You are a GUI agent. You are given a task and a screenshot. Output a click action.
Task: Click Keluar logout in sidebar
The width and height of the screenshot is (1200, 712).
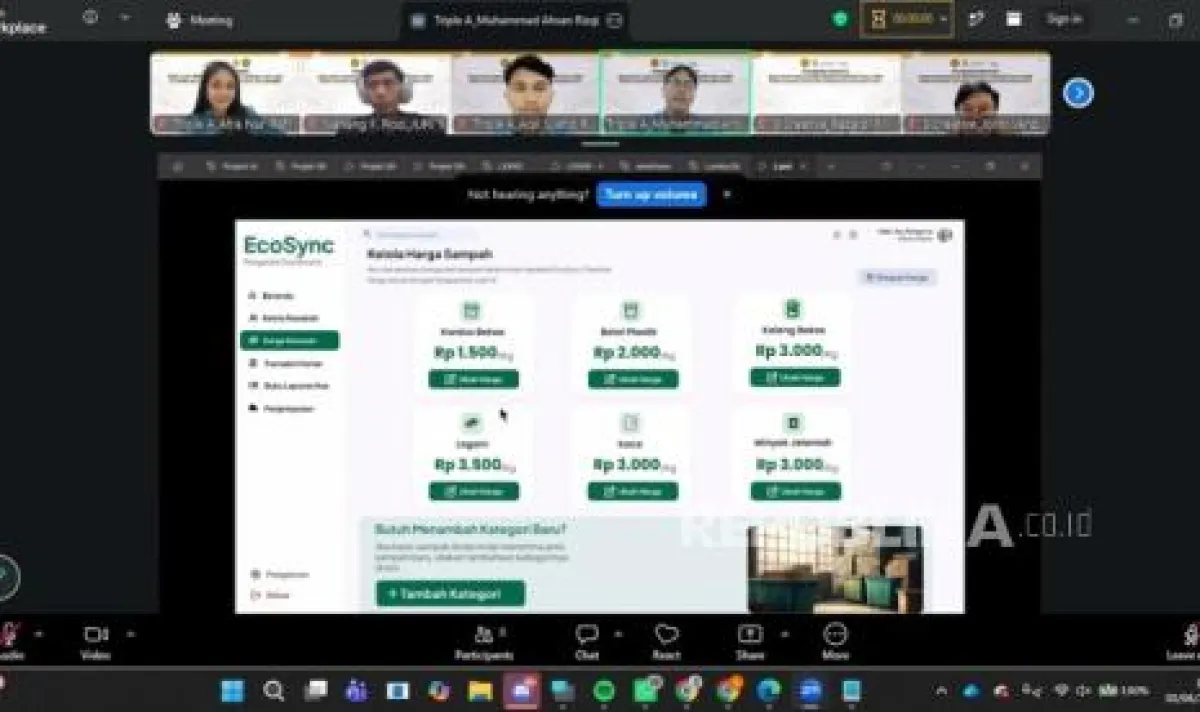pos(271,595)
